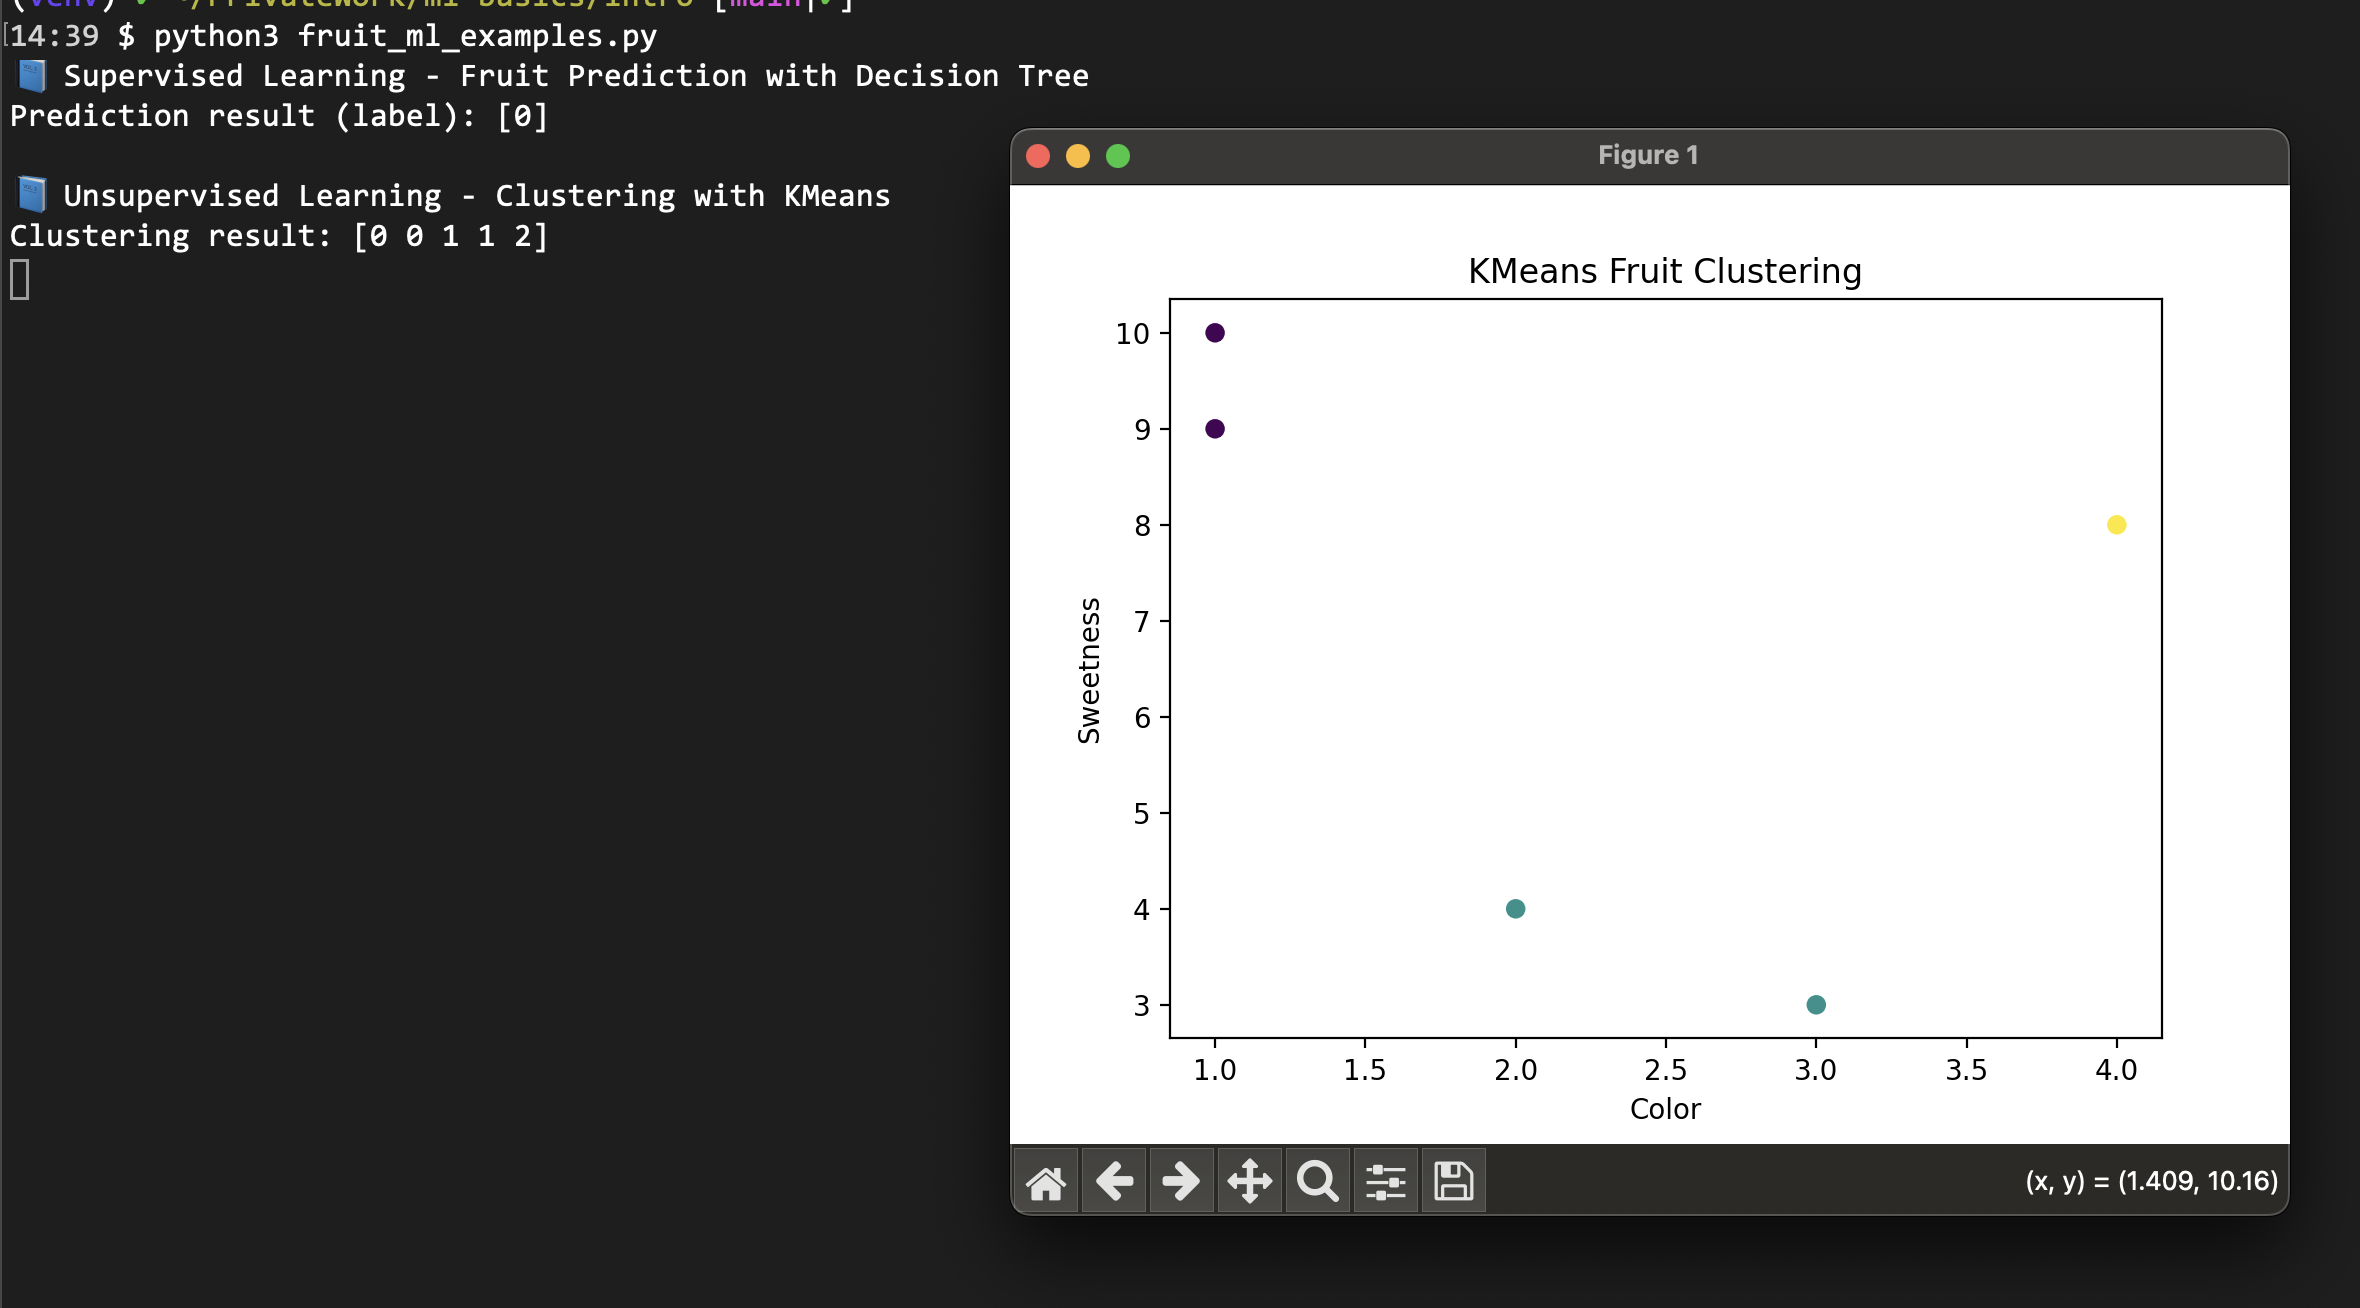Click the Back arrow toolbar icon
This screenshot has width=2360, height=1308.
coord(1114,1182)
